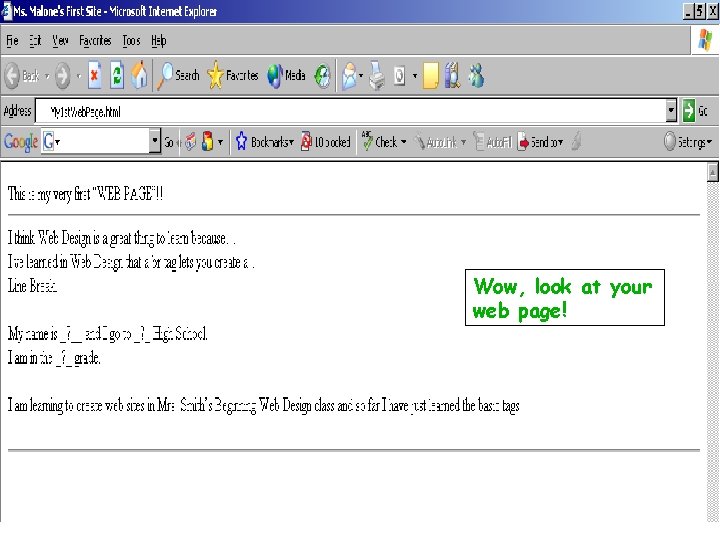Open the Media globe panel
This screenshot has height=540, width=720.
click(286, 75)
